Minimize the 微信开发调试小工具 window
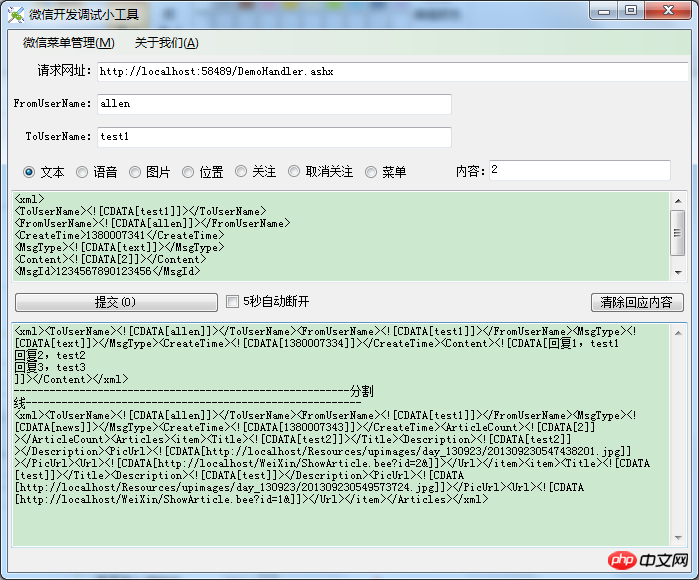Image resolution: width=699 pixels, height=580 pixels. pyautogui.click(x=604, y=11)
